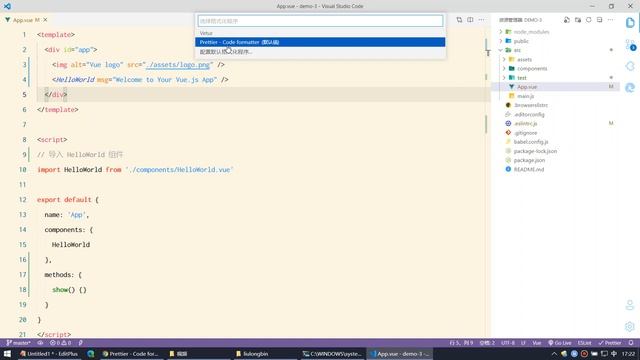
Task: Choose Prettier - Code formatter as default
Action: pyautogui.click(x=320, y=42)
